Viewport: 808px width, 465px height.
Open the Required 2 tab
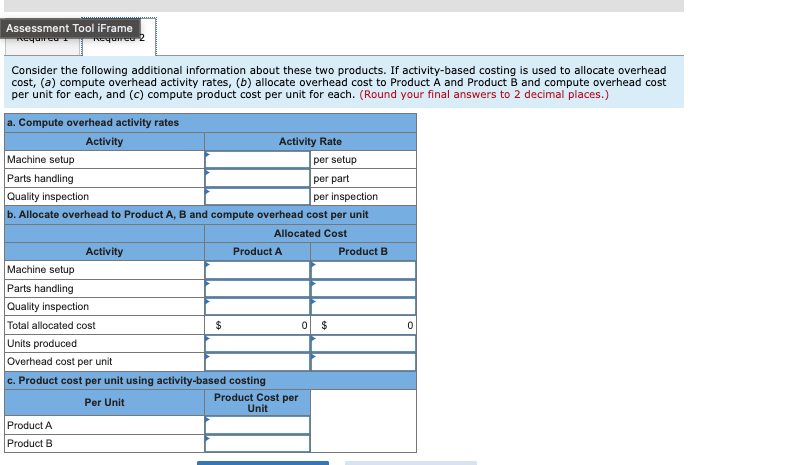click(119, 37)
